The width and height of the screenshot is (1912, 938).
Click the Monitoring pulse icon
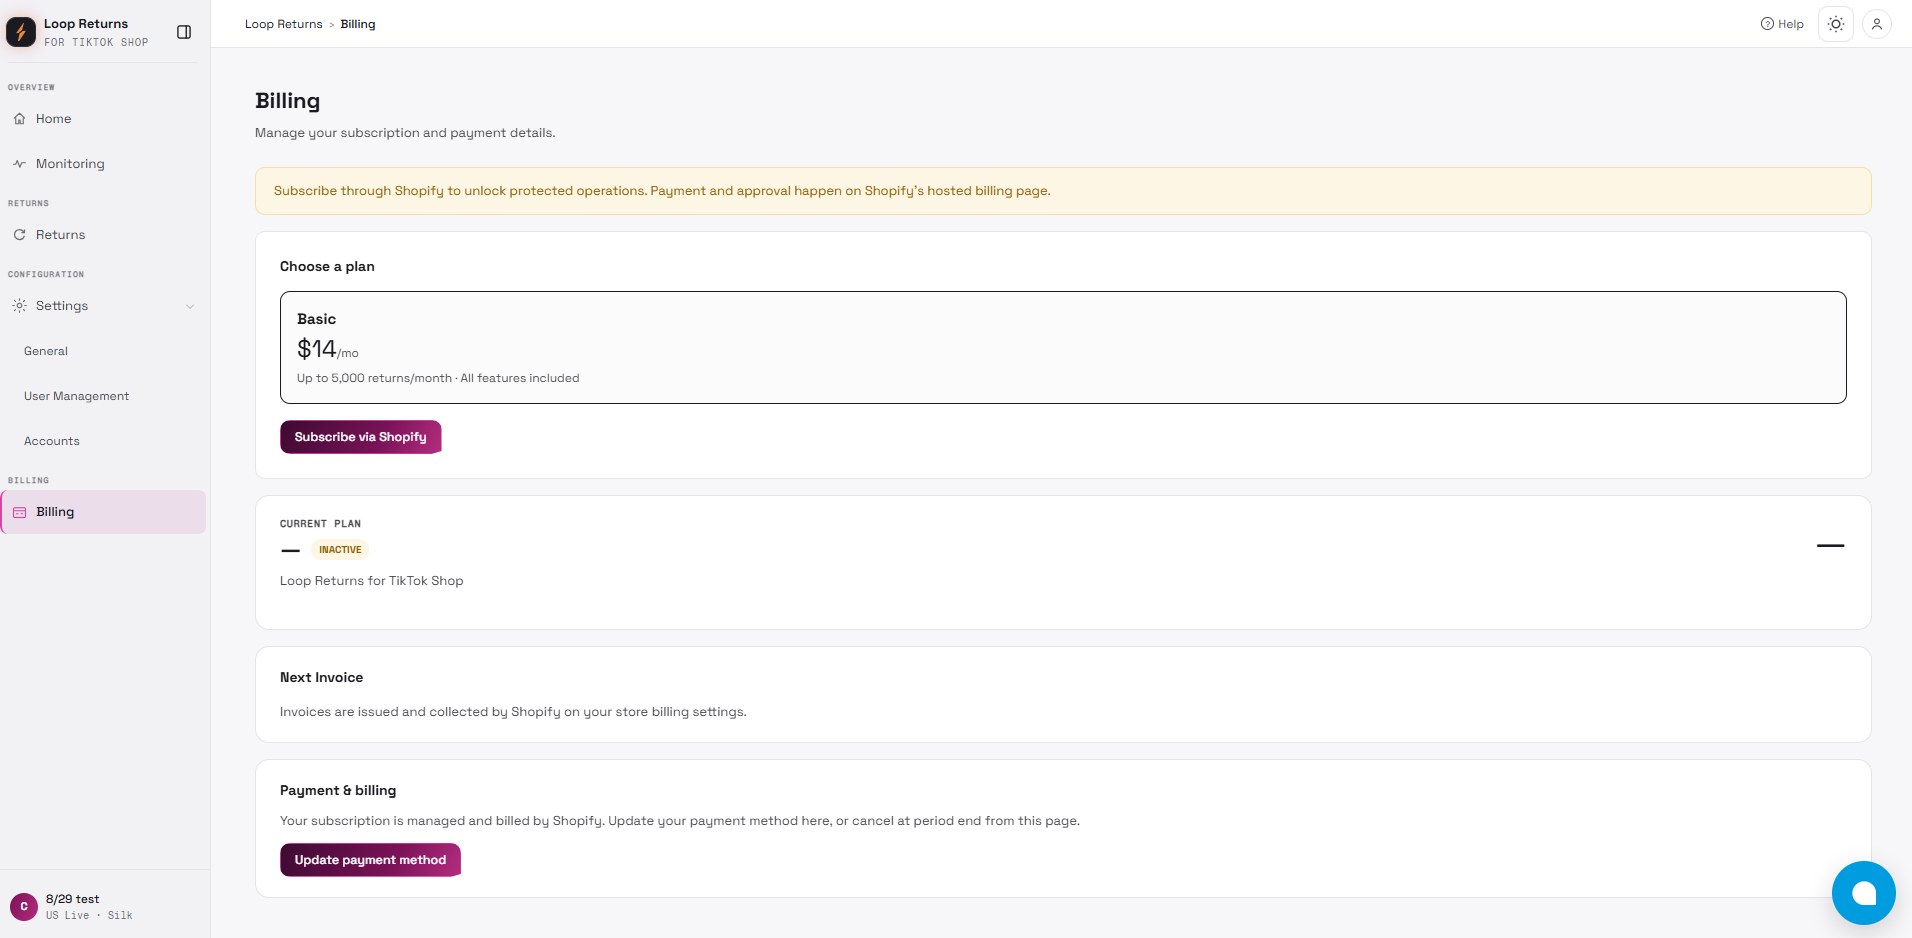(19, 164)
